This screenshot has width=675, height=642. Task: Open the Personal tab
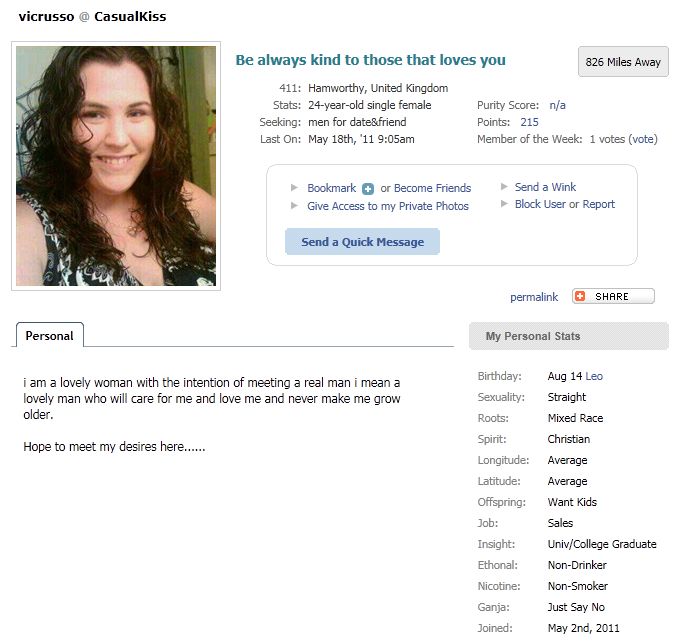50,335
